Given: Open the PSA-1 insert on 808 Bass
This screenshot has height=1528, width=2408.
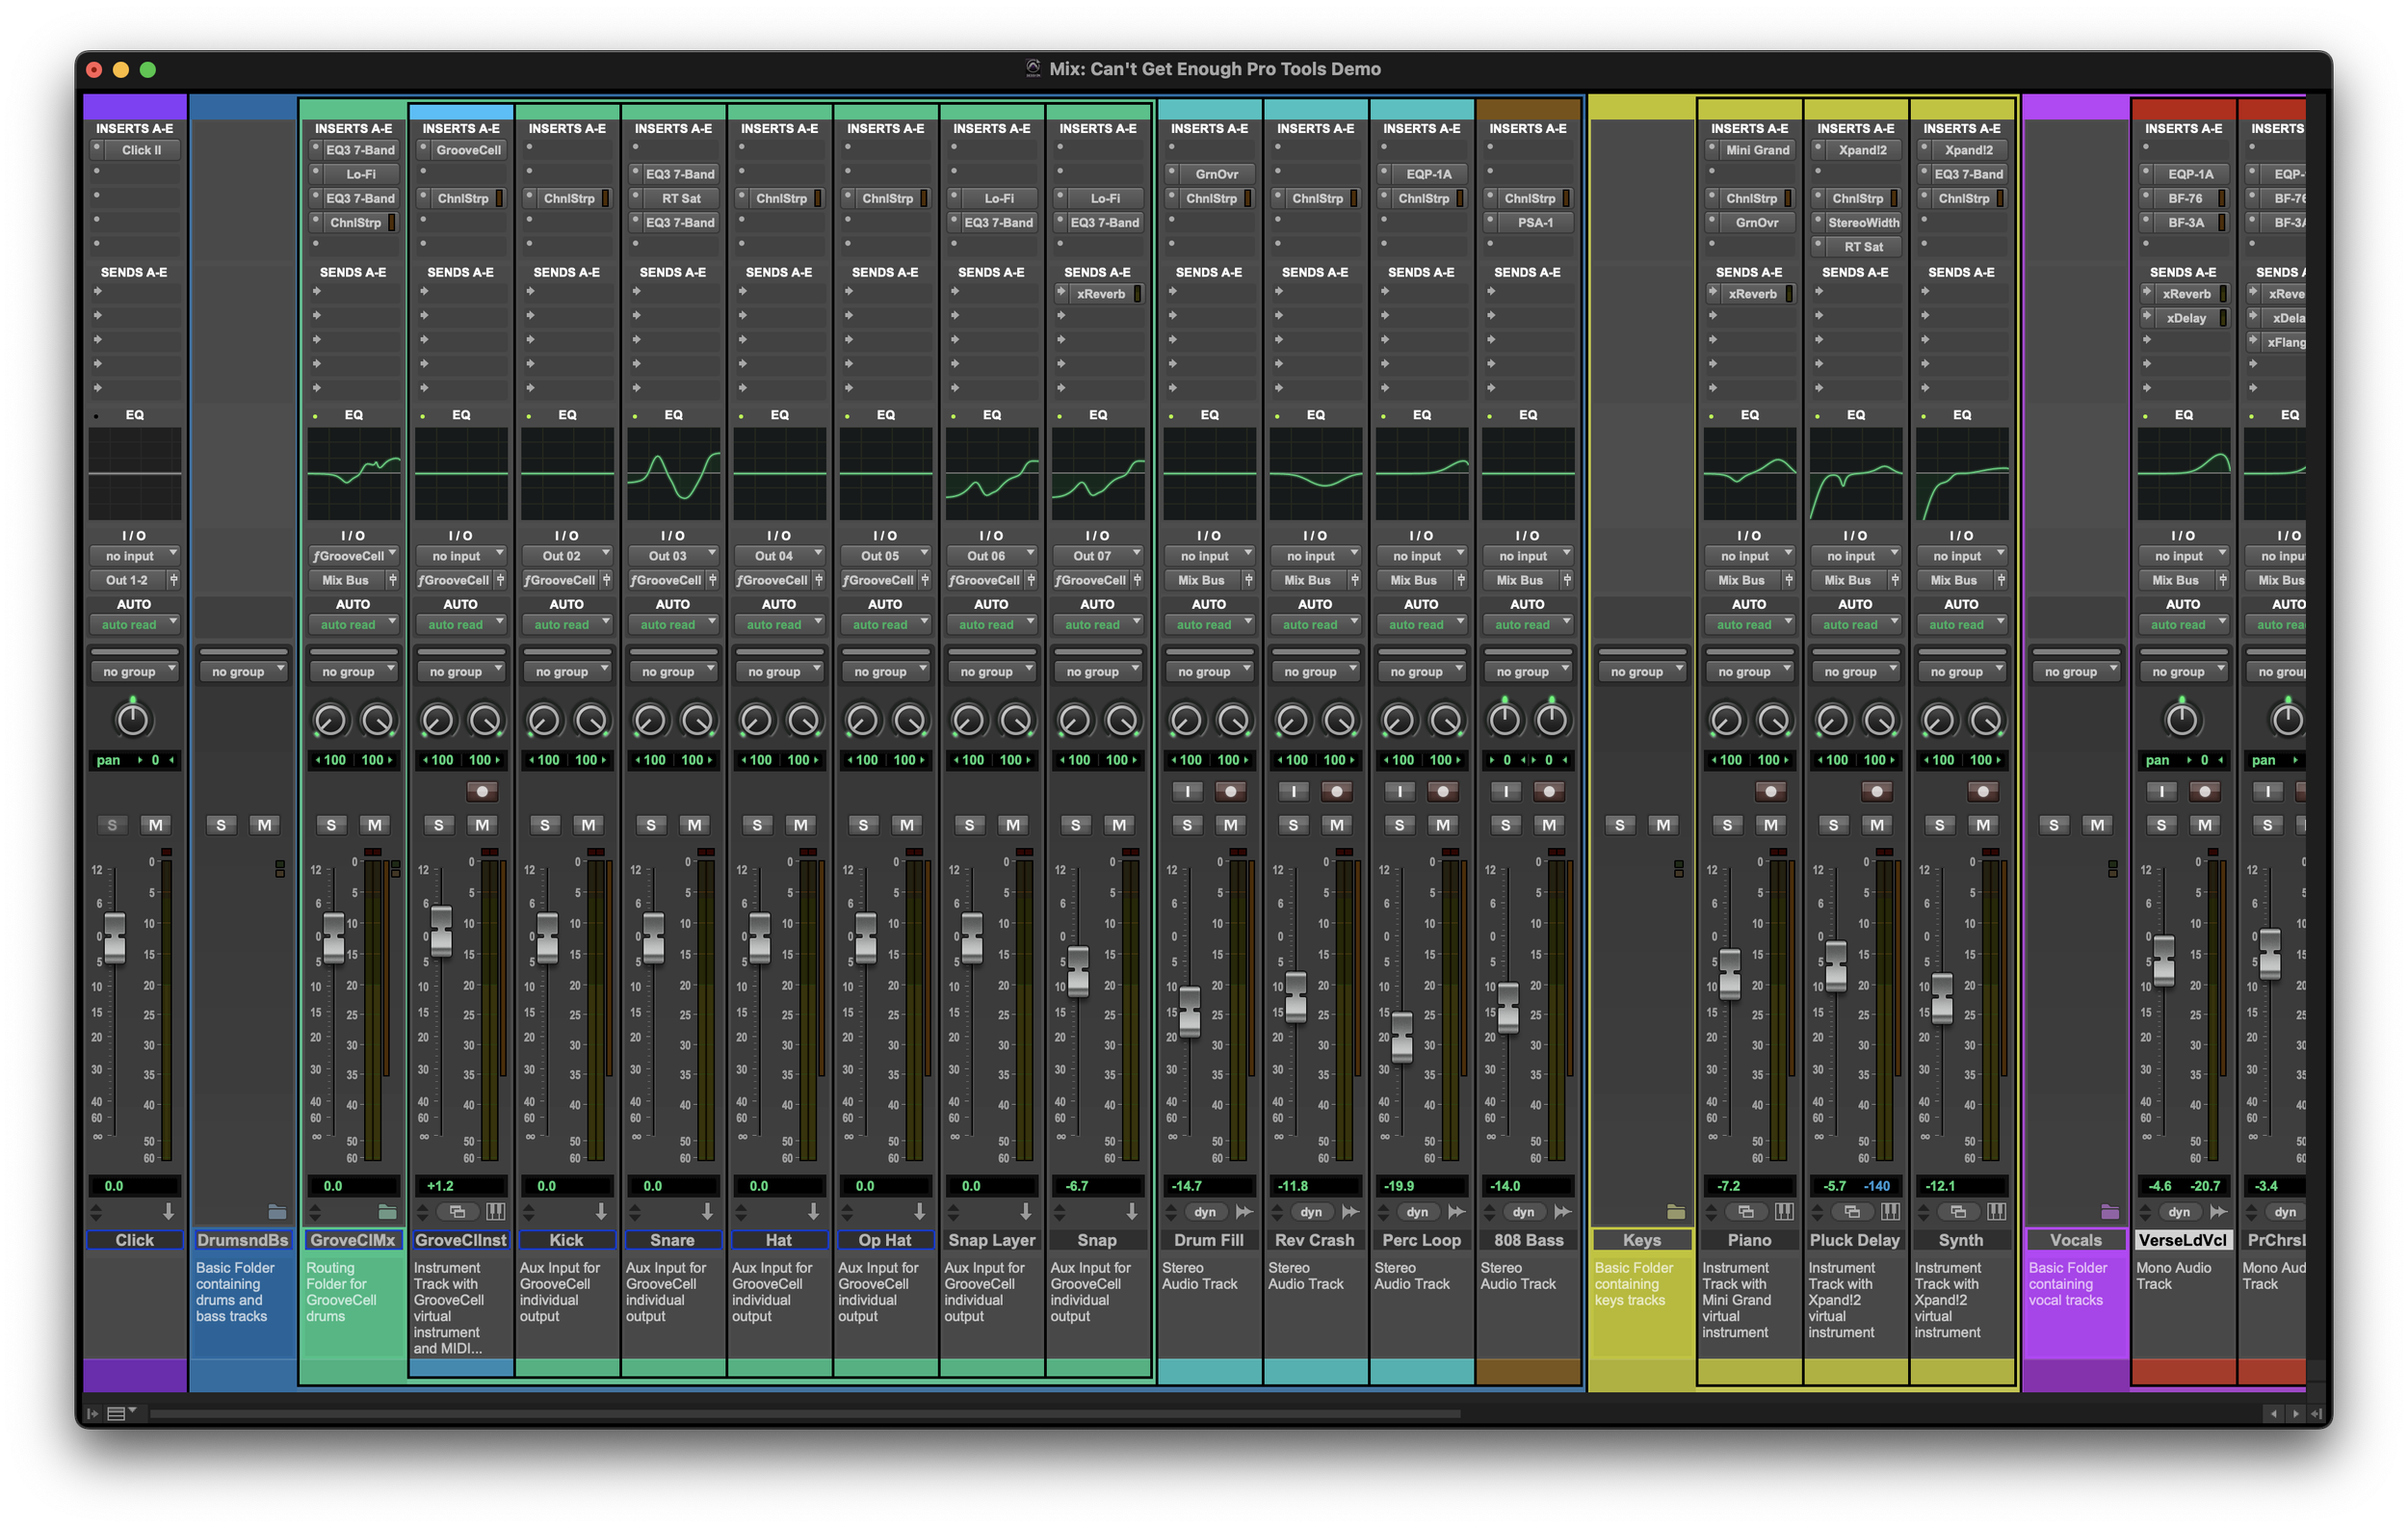Looking at the screenshot, I should [1535, 222].
